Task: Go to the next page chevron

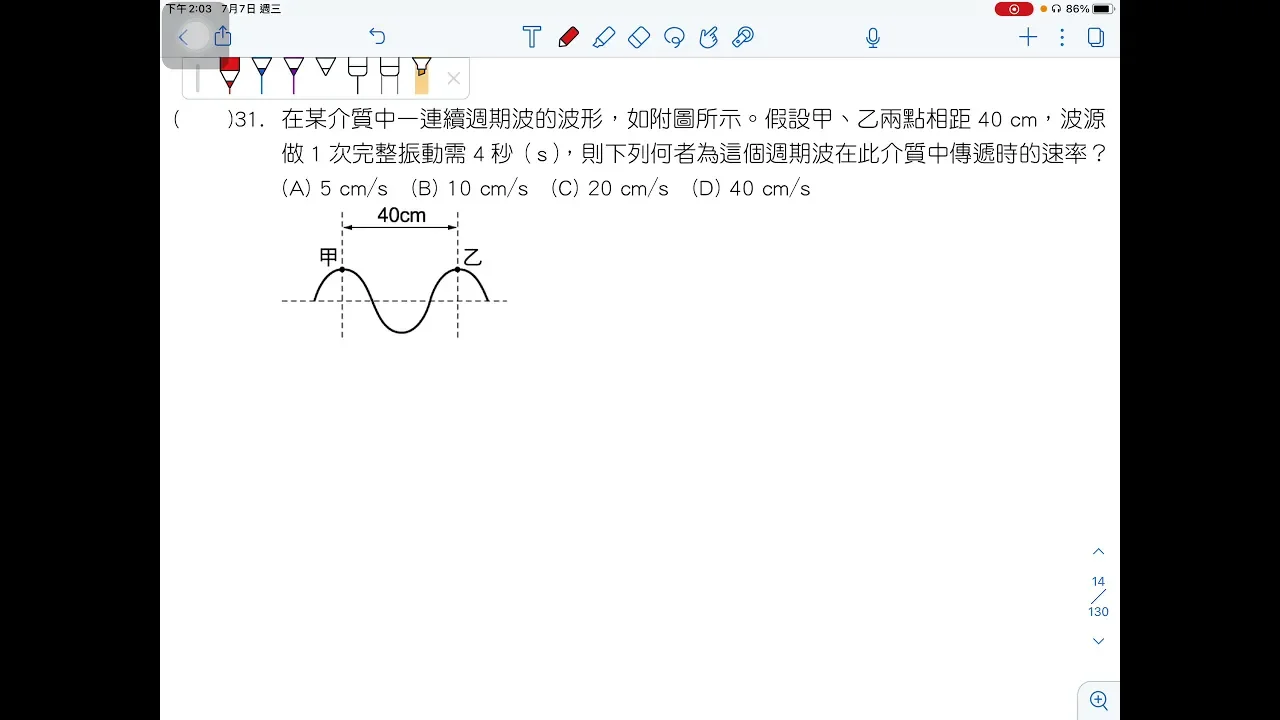Action: coord(1098,641)
